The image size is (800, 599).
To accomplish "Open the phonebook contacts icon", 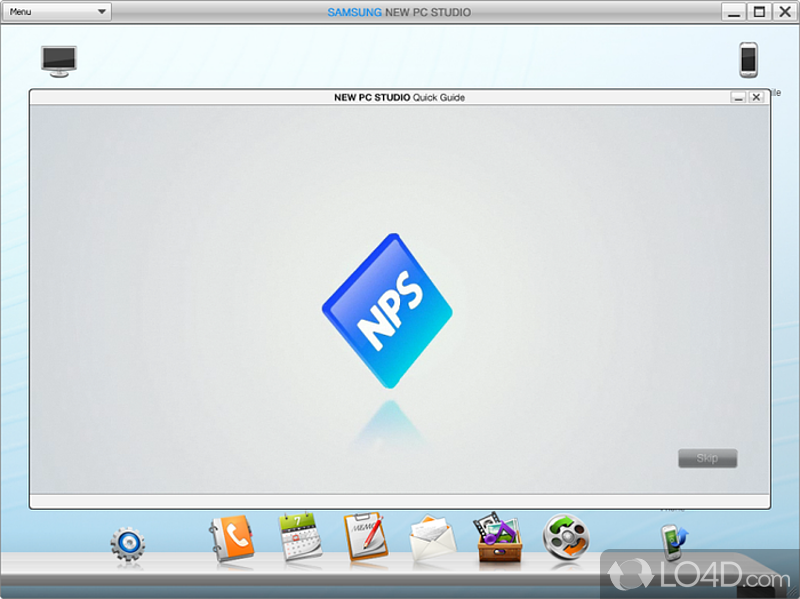I will coord(232,539).
